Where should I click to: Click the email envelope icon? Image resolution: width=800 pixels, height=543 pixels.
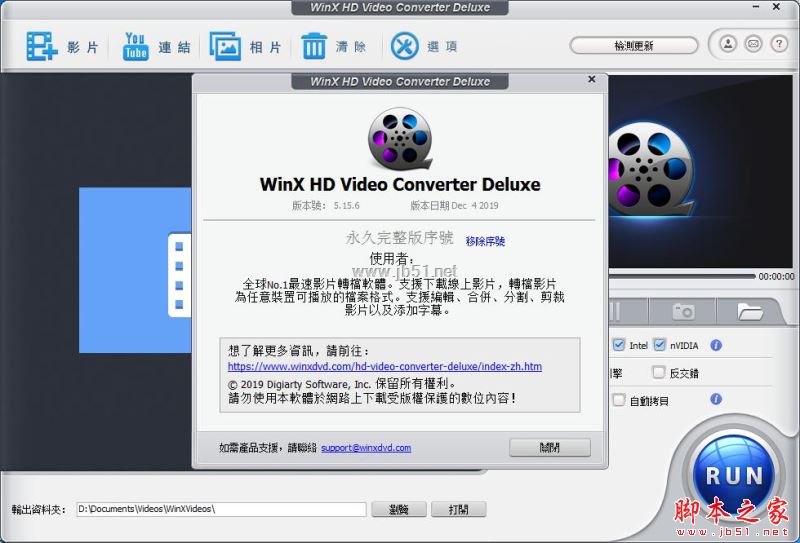[x=753, y=44]
